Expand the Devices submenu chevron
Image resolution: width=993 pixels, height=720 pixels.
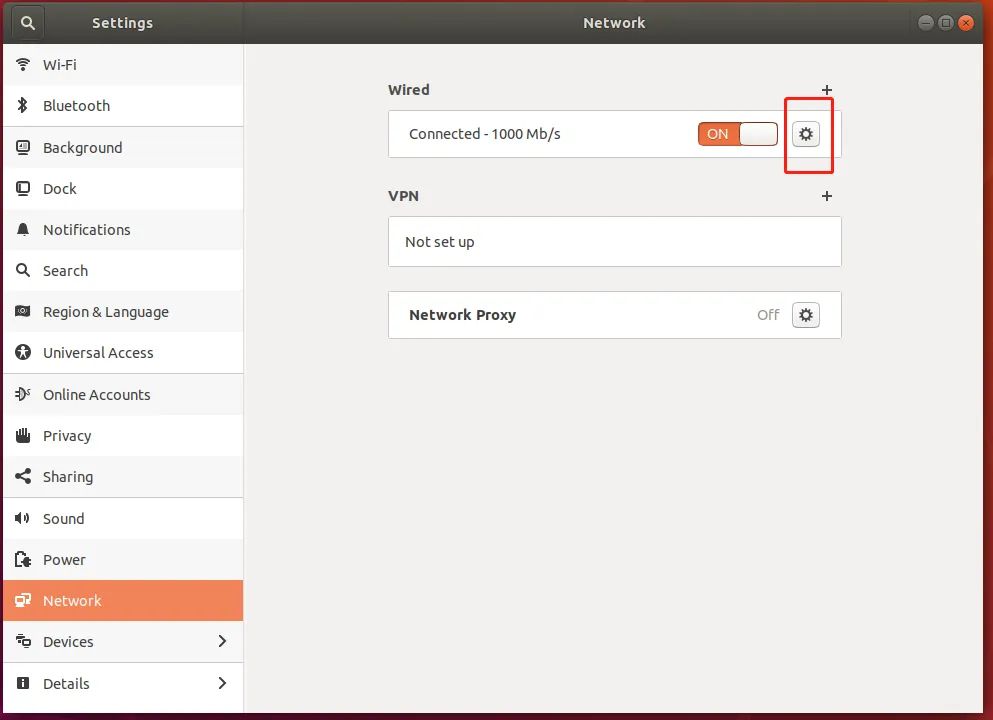tap(222, 641)
